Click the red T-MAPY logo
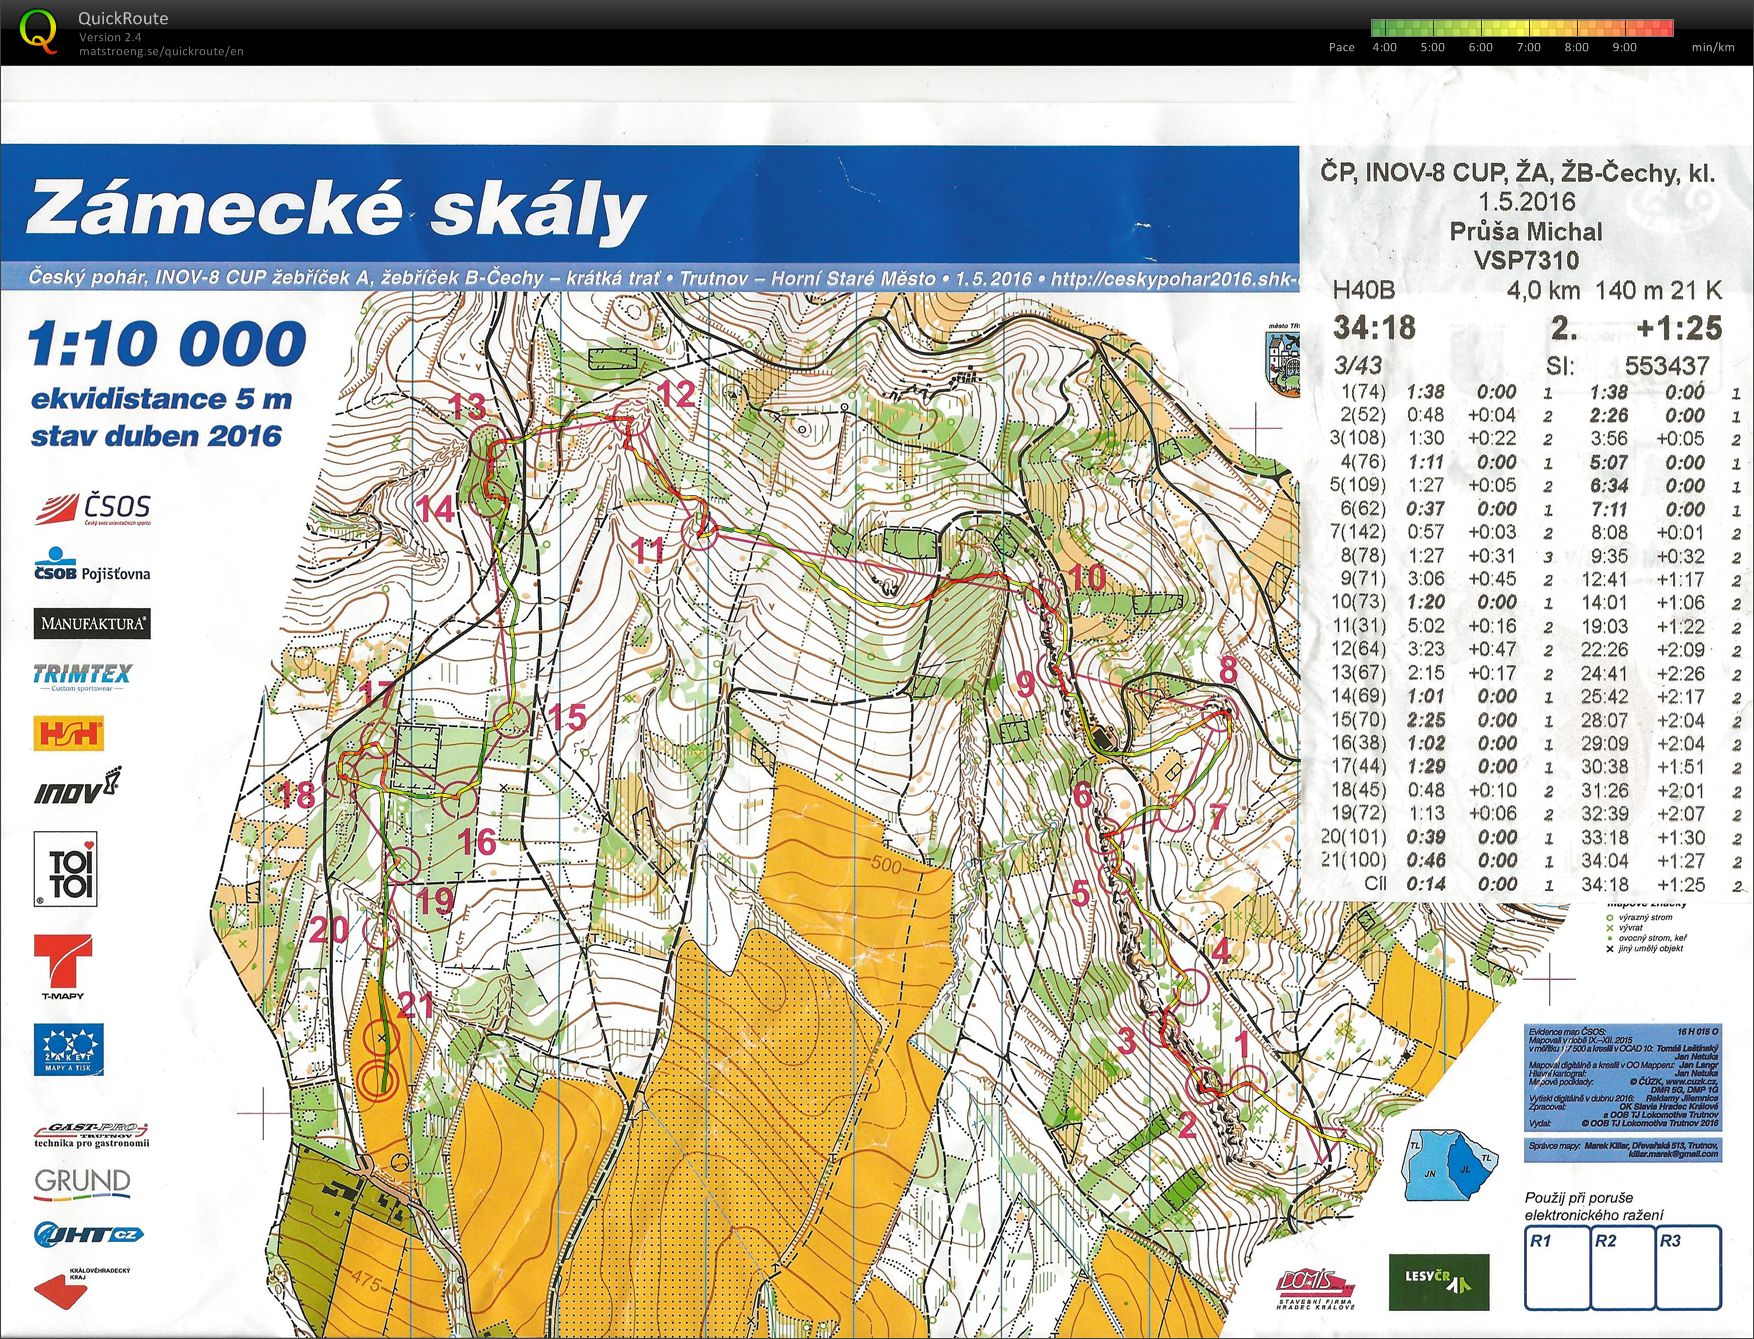Screen dimensions: 1754x1339 pos(63,967)
